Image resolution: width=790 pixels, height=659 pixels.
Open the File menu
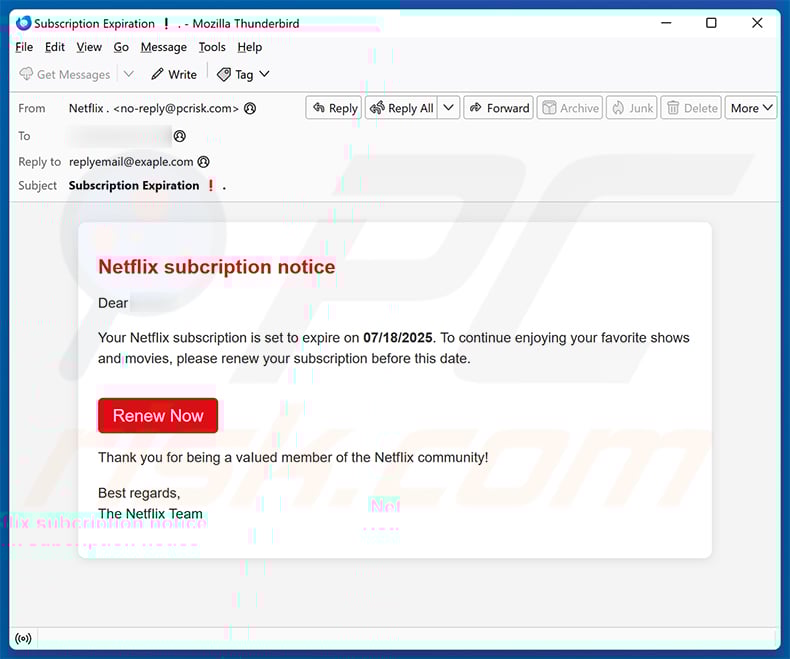click(24, 47)
